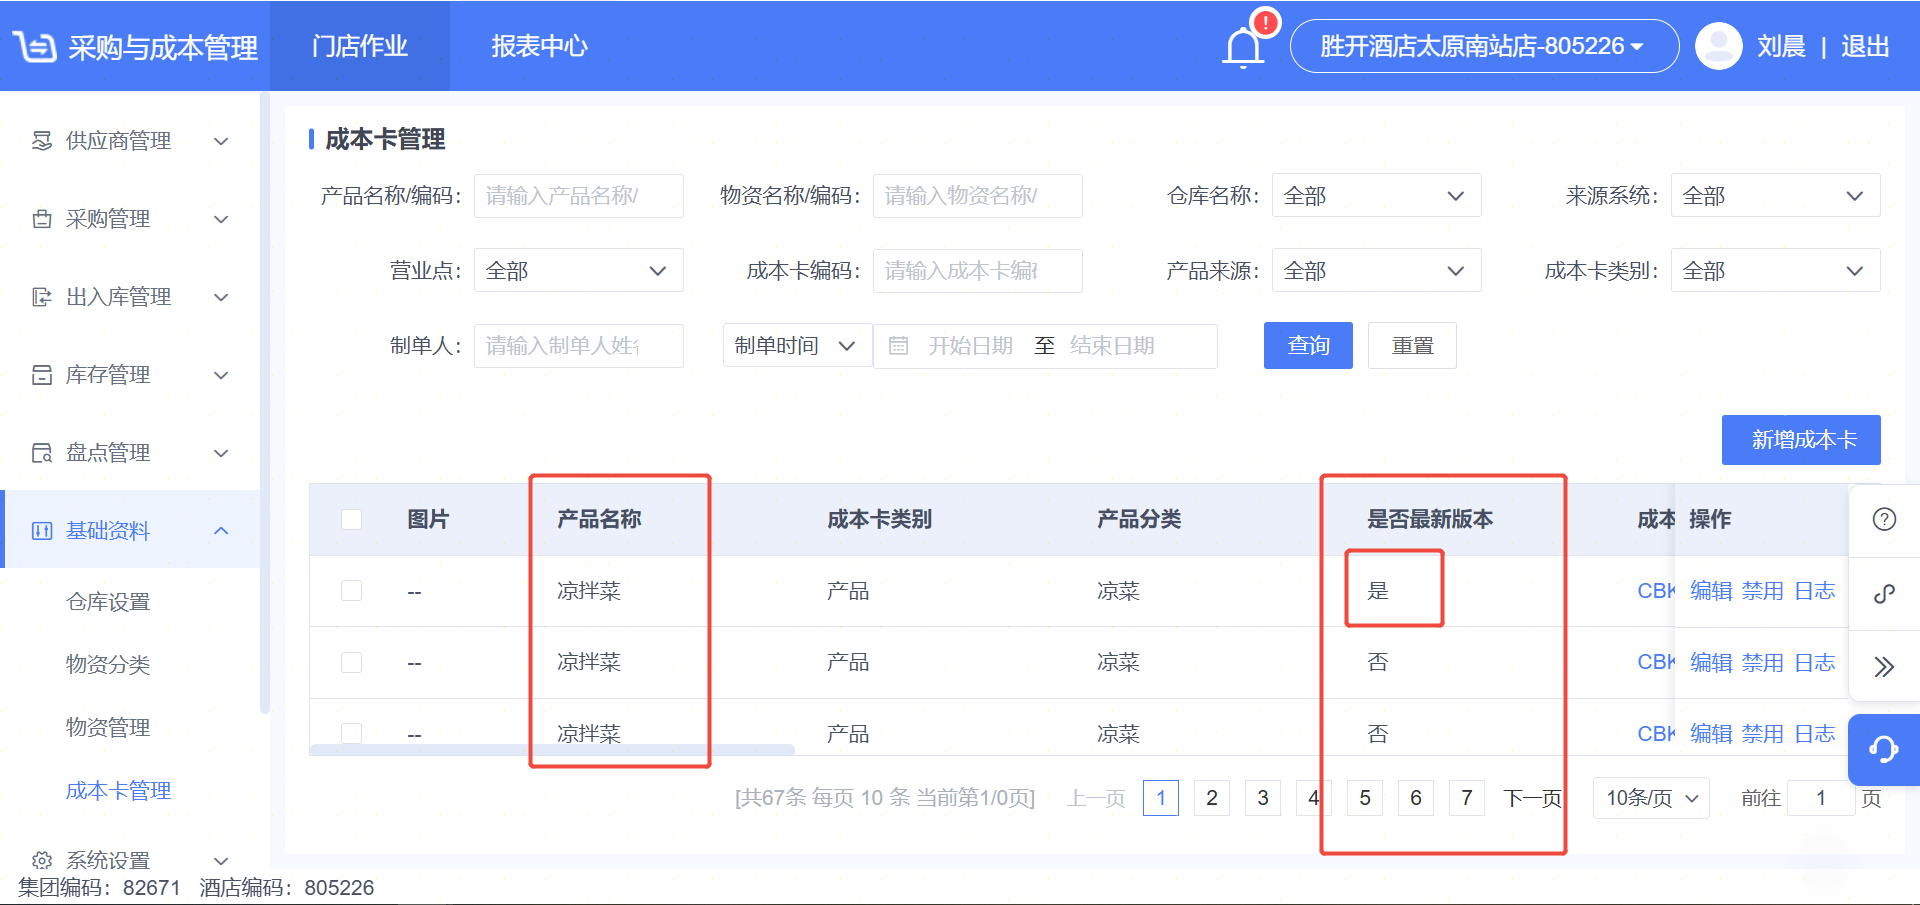
Task: Expand the 采购管理 menu
Action: 222,219
